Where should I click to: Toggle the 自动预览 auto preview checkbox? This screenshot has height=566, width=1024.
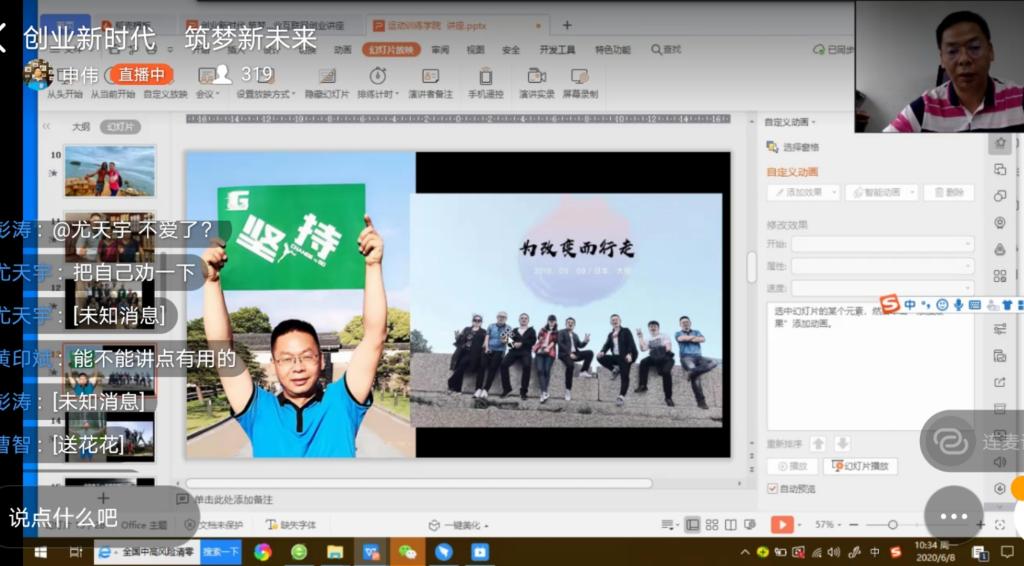pyautogui.click(x=772, y=489)
